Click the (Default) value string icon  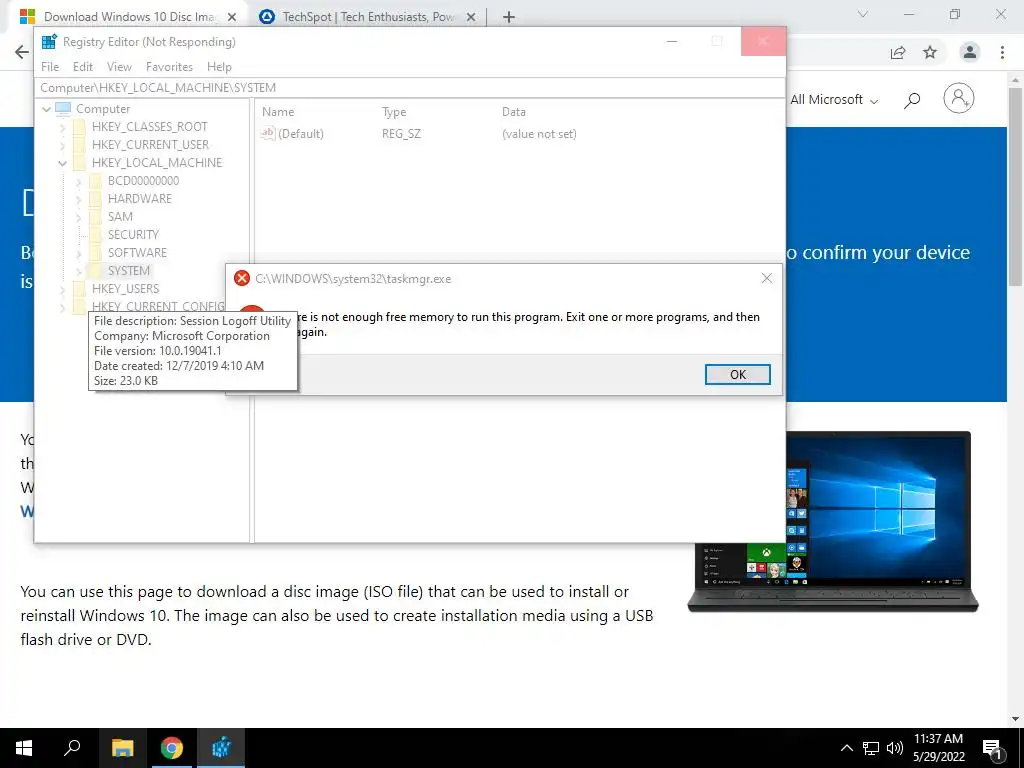[x=268, y=133]
